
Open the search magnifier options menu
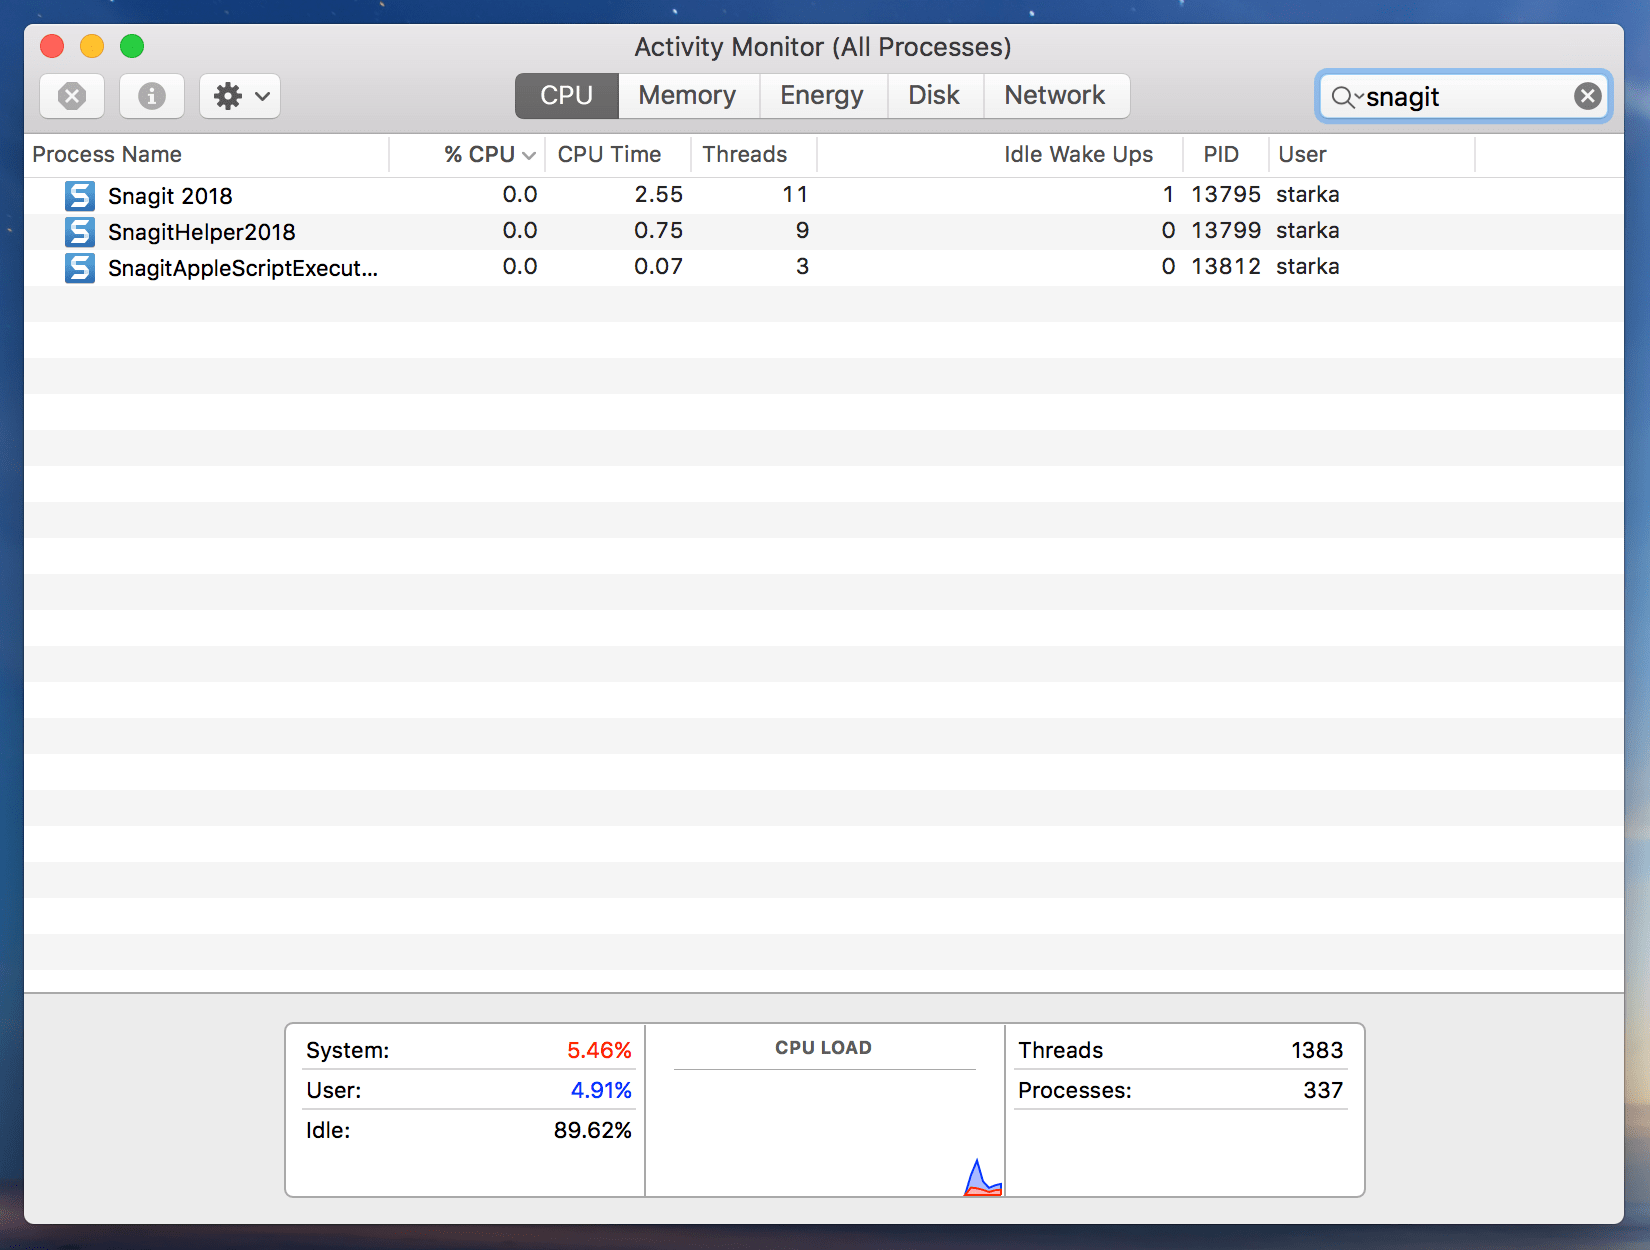[x=1346, y=97]
